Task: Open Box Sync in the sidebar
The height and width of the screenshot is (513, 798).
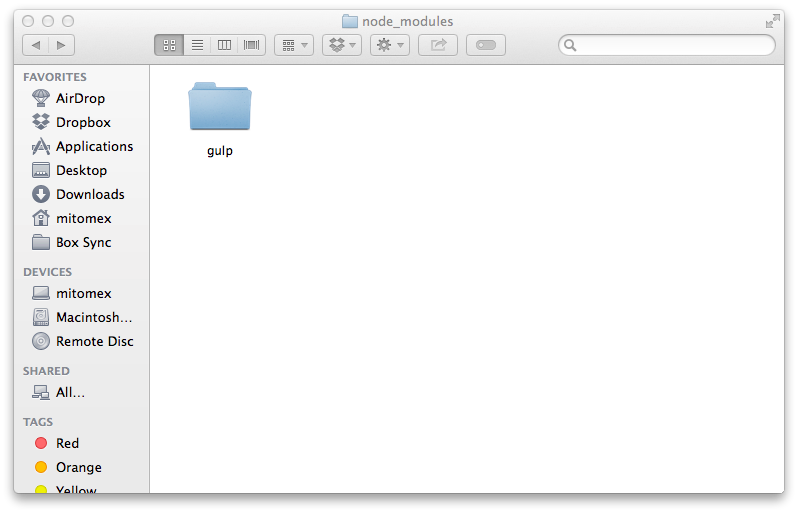Action: tap(81, 242)
